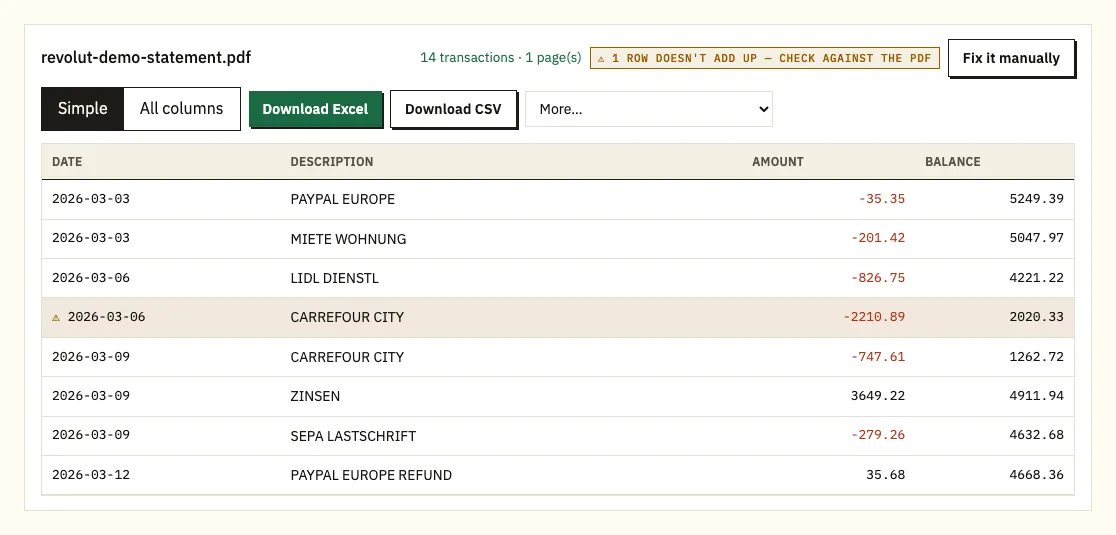Image resolution: width=1116 pixels, height=535 pixels.
Task: Click the balance 4221.22
Action: point(1036,277)
